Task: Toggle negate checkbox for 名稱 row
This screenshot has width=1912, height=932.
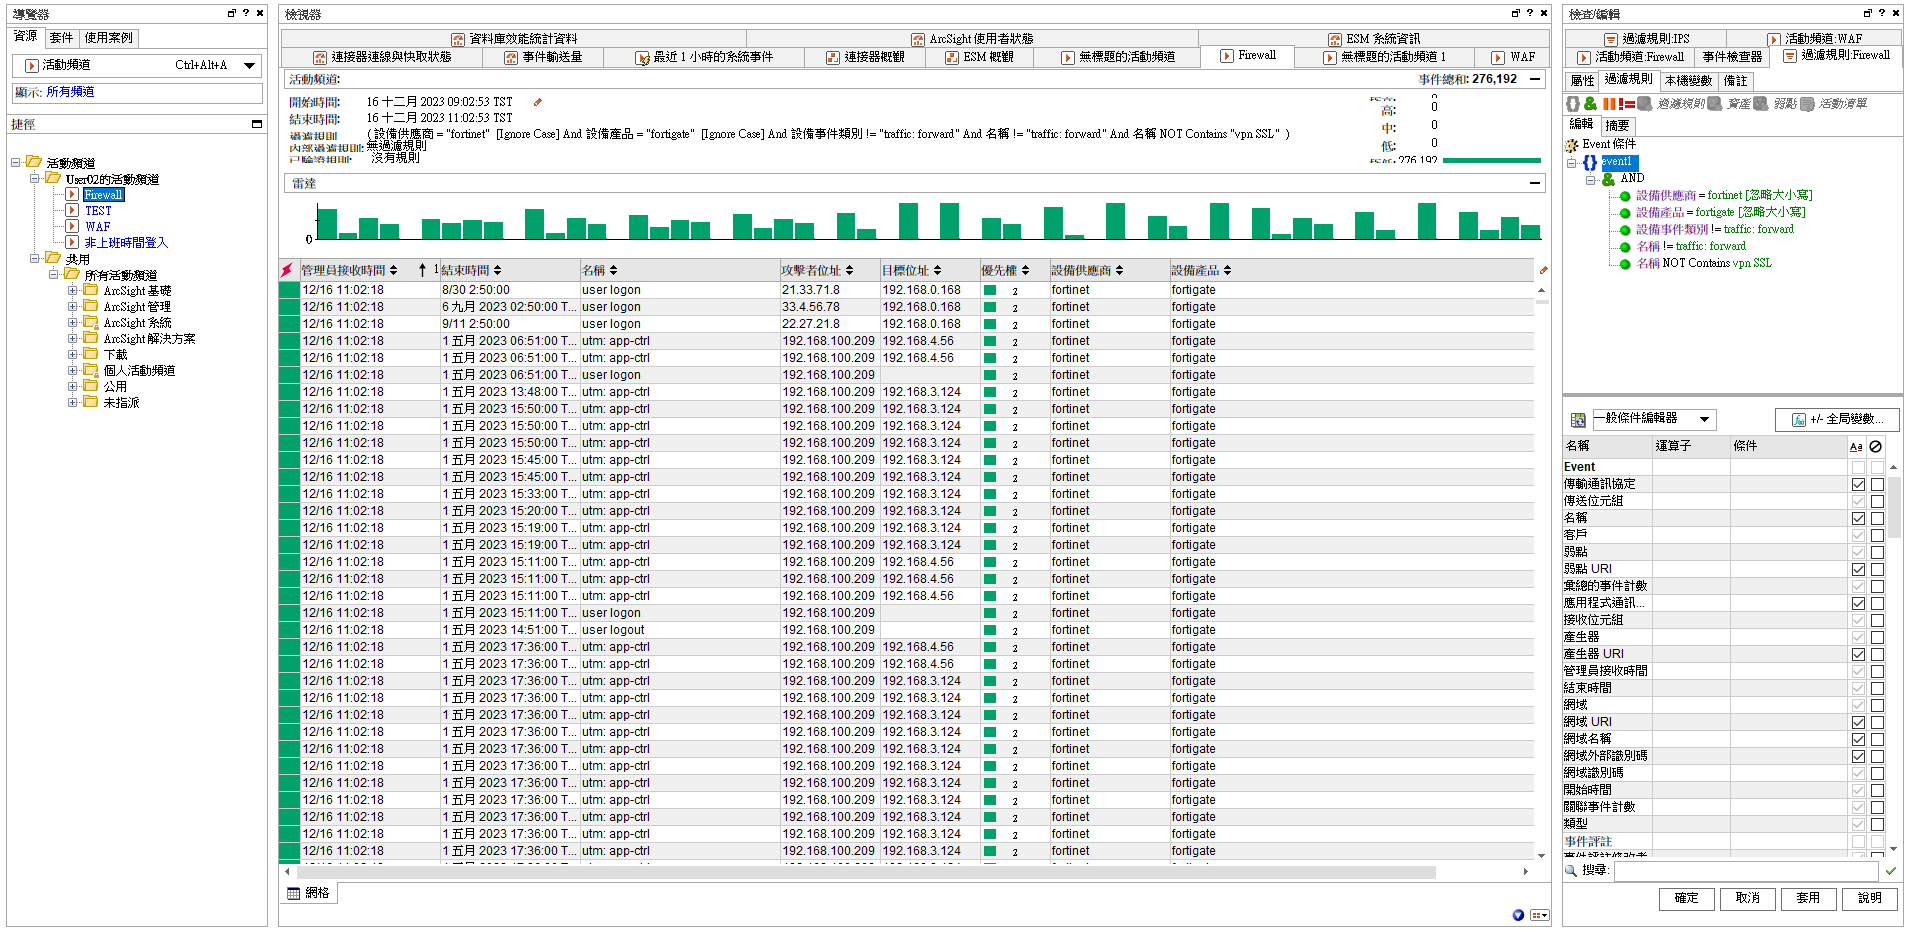Action: coord(1877,518)
